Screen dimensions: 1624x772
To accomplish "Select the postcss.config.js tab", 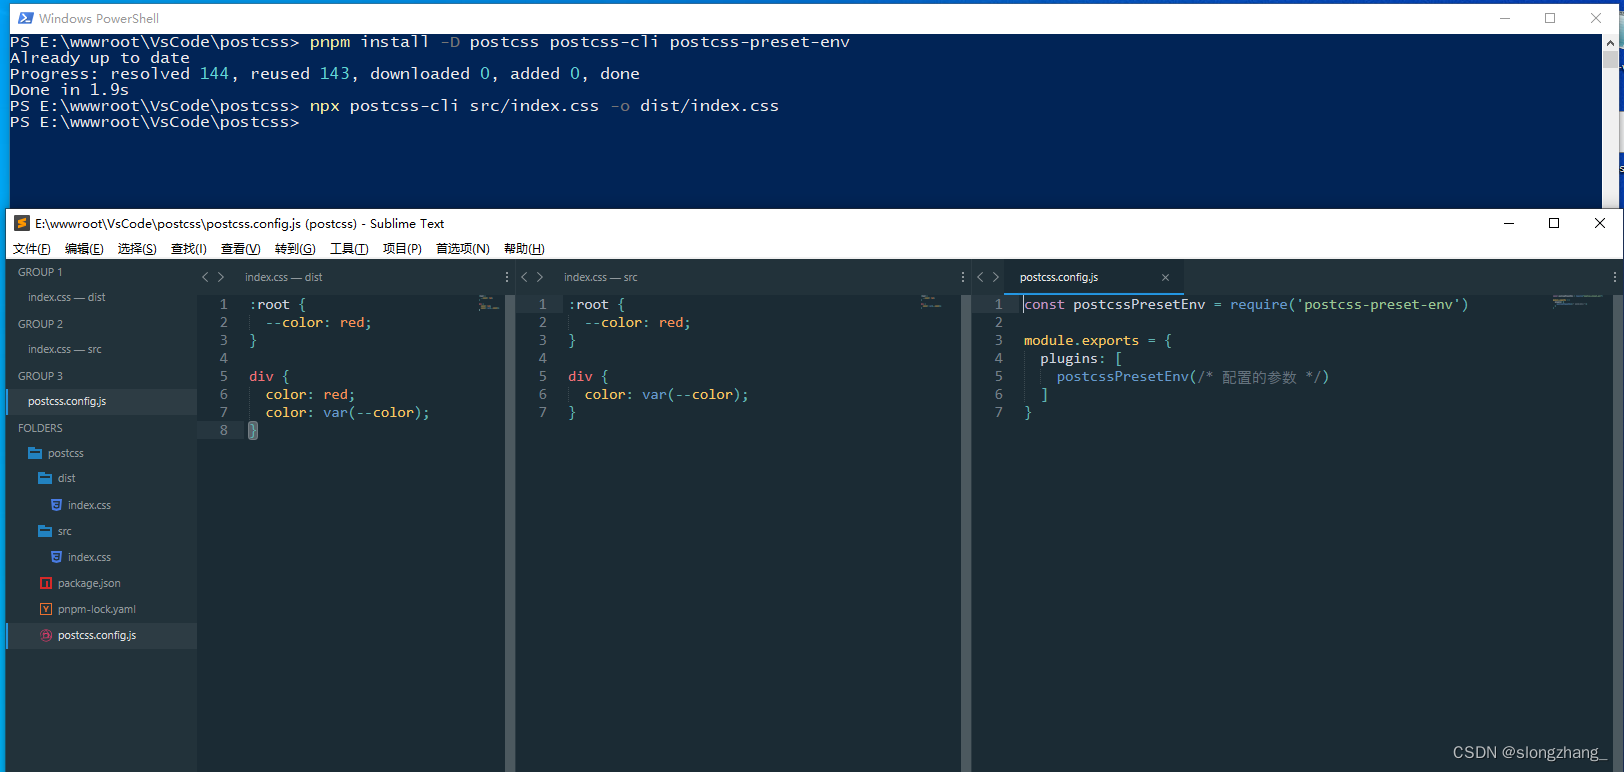I will pyautogui.click(x=1059, y=277).
